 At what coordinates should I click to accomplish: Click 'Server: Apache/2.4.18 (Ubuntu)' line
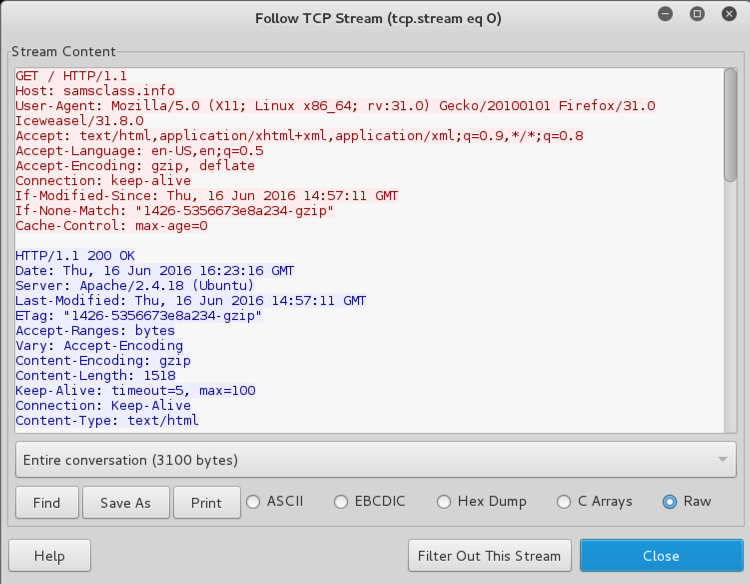pyautogui.click(x=135, y=286)
